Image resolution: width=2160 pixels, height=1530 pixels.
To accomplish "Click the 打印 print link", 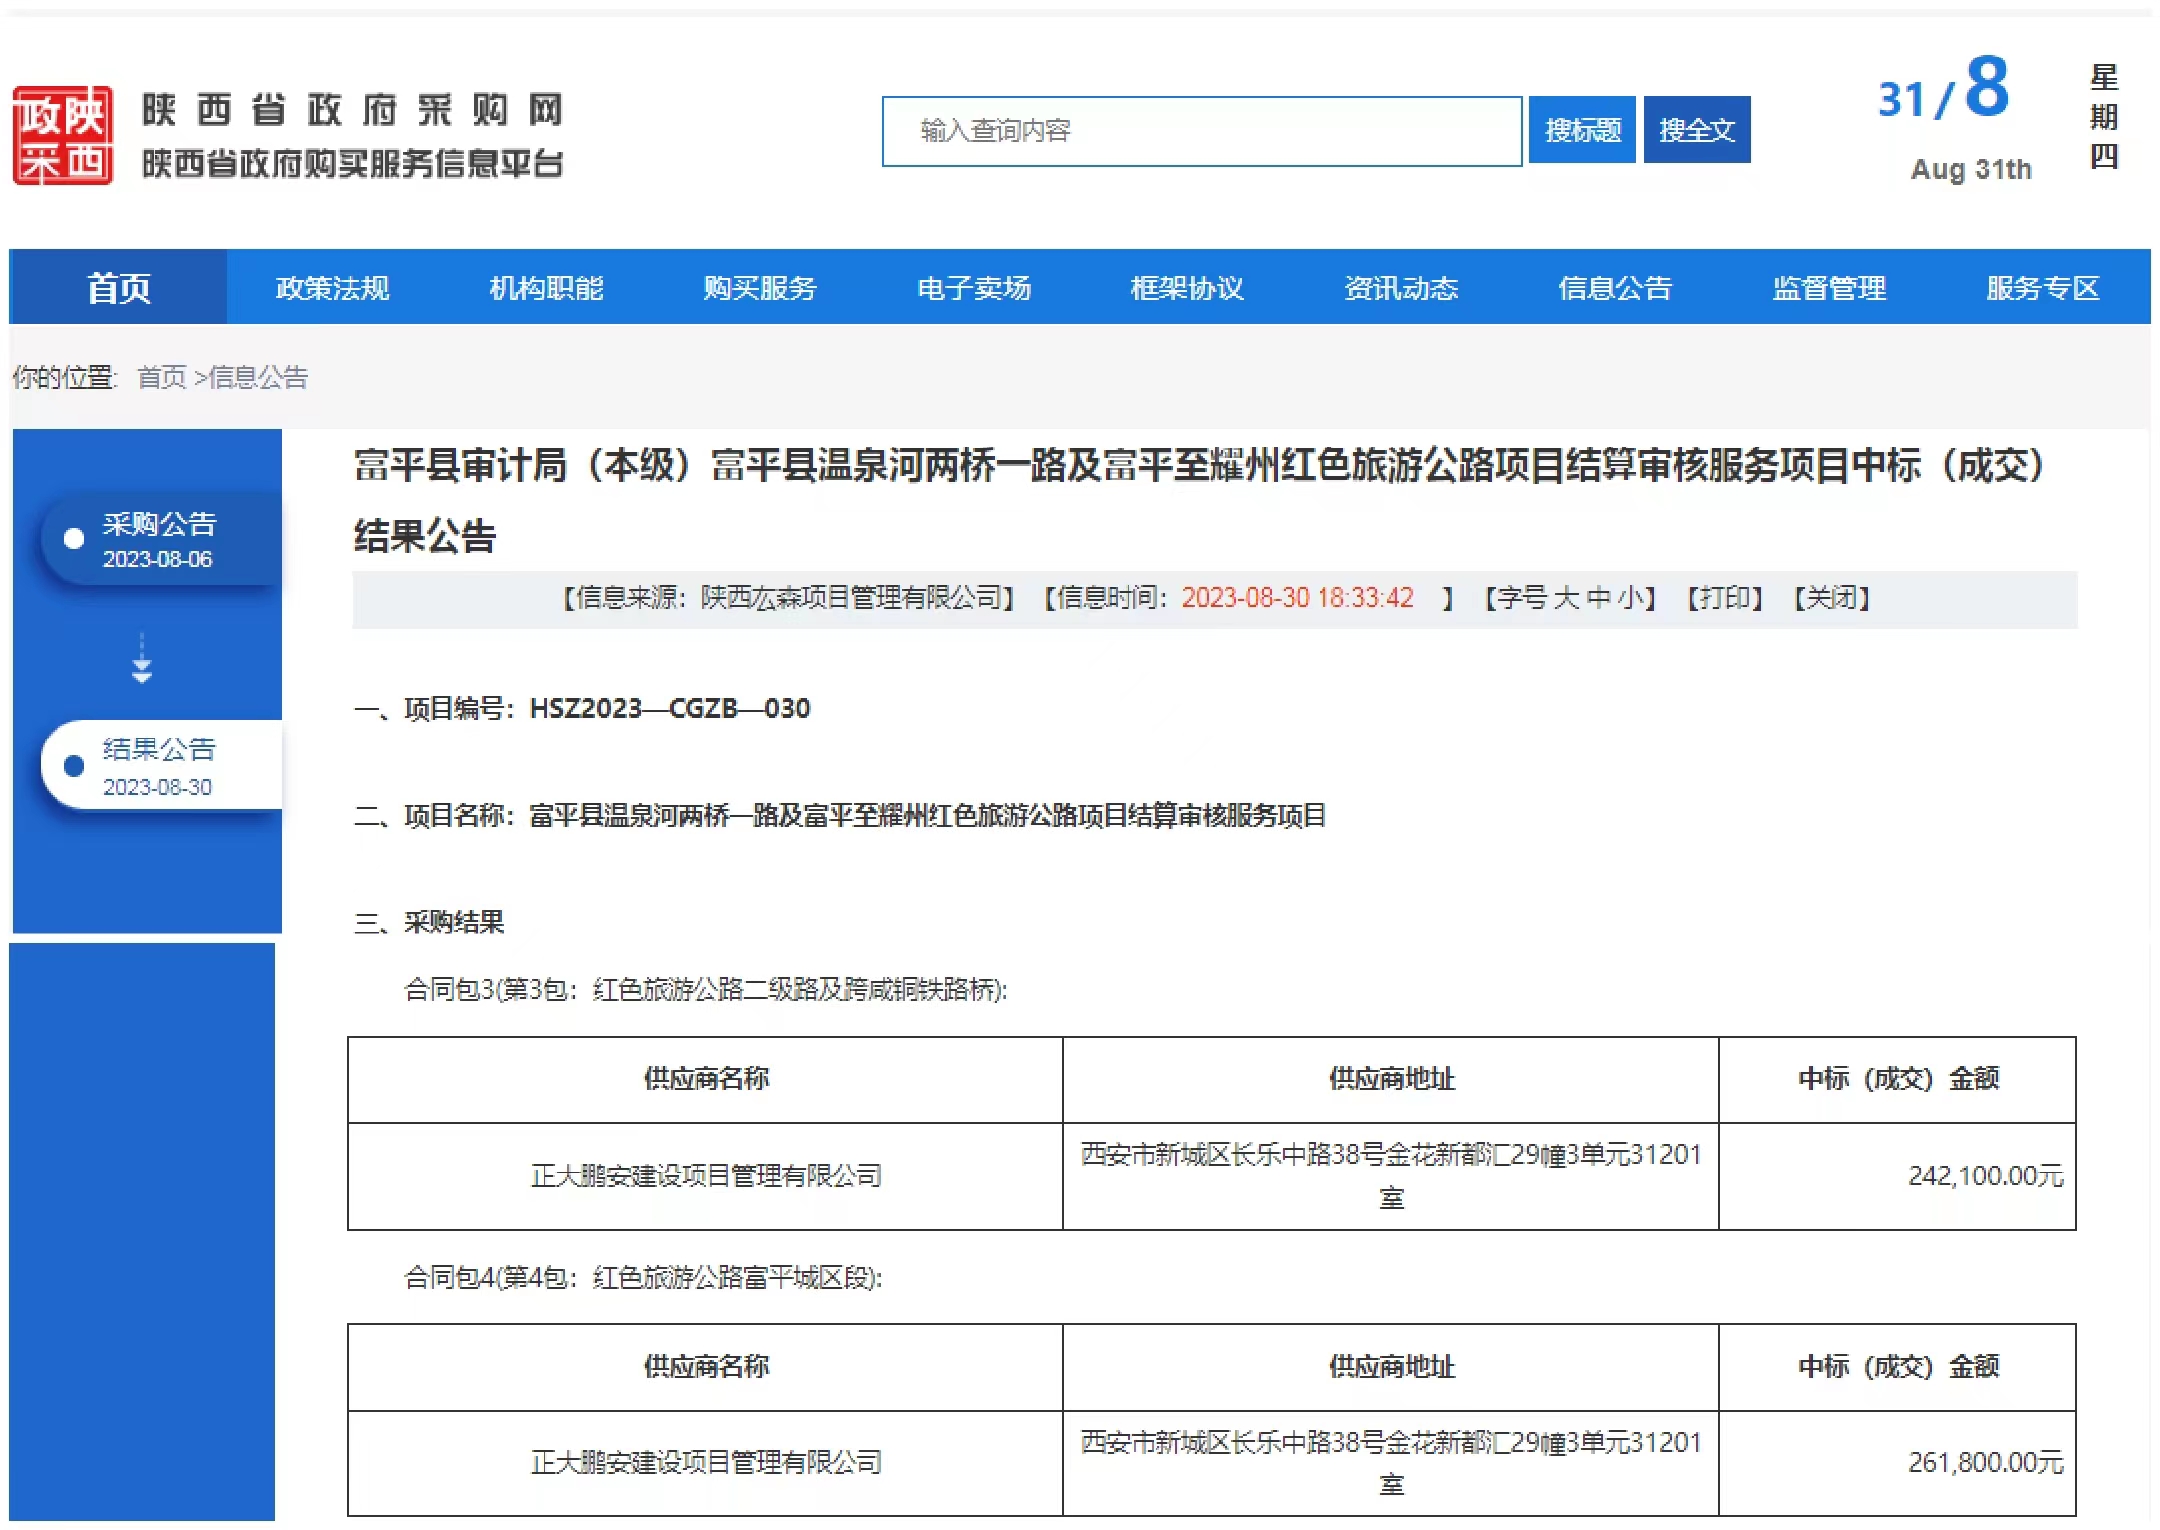I will pos(1724,598).
